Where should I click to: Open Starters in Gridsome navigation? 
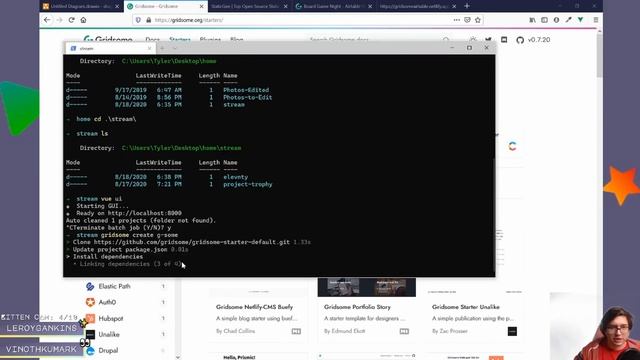coord(180,40)
